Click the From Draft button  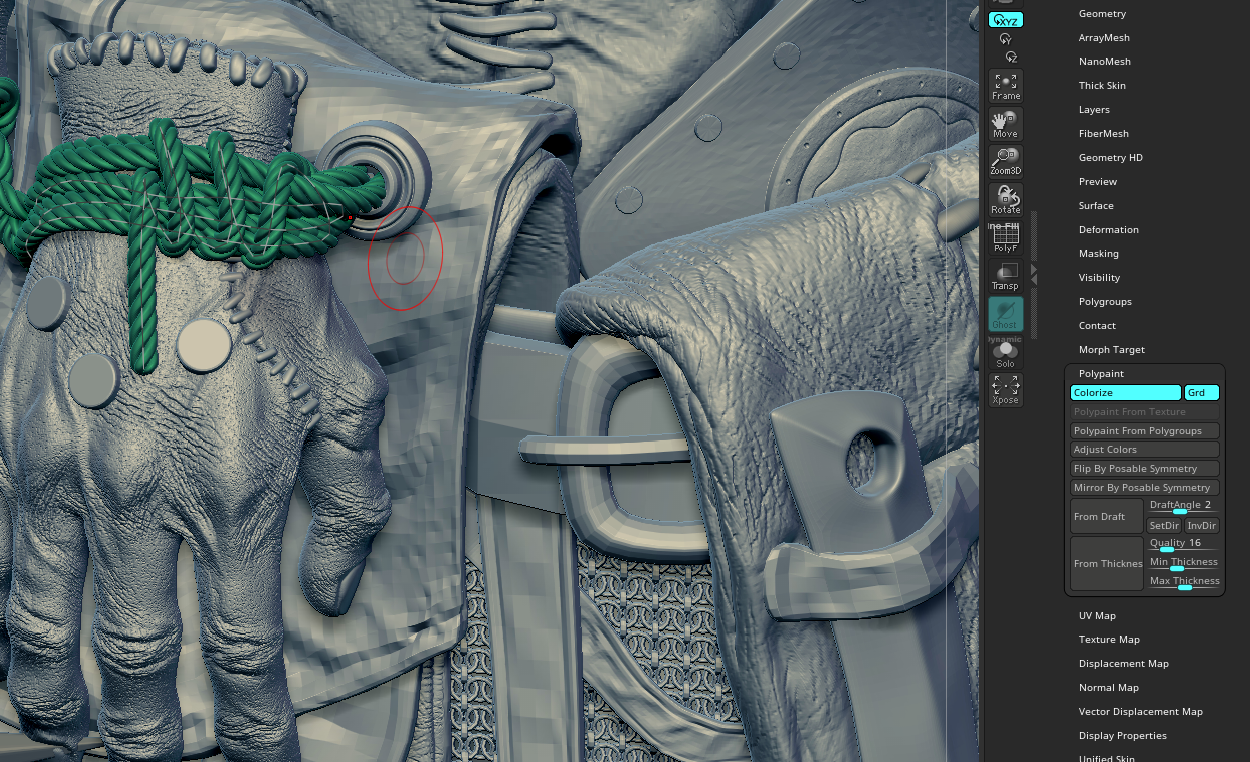coord(1107,517)
